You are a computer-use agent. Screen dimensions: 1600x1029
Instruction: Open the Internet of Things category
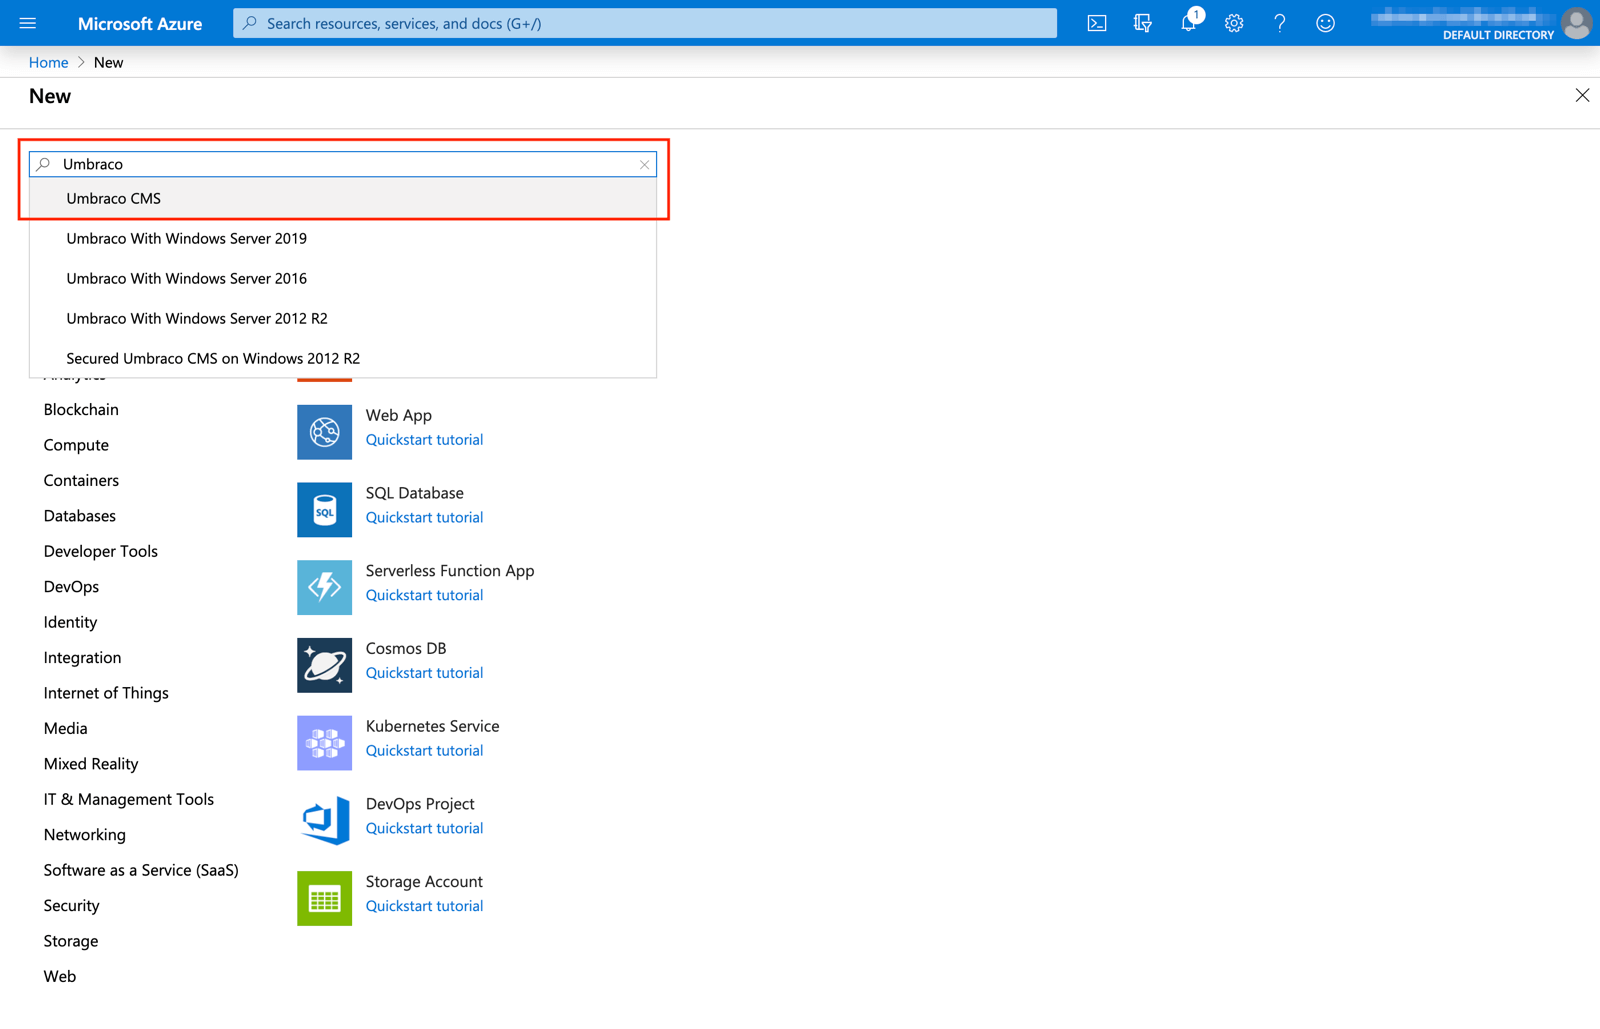pos(106,693)
